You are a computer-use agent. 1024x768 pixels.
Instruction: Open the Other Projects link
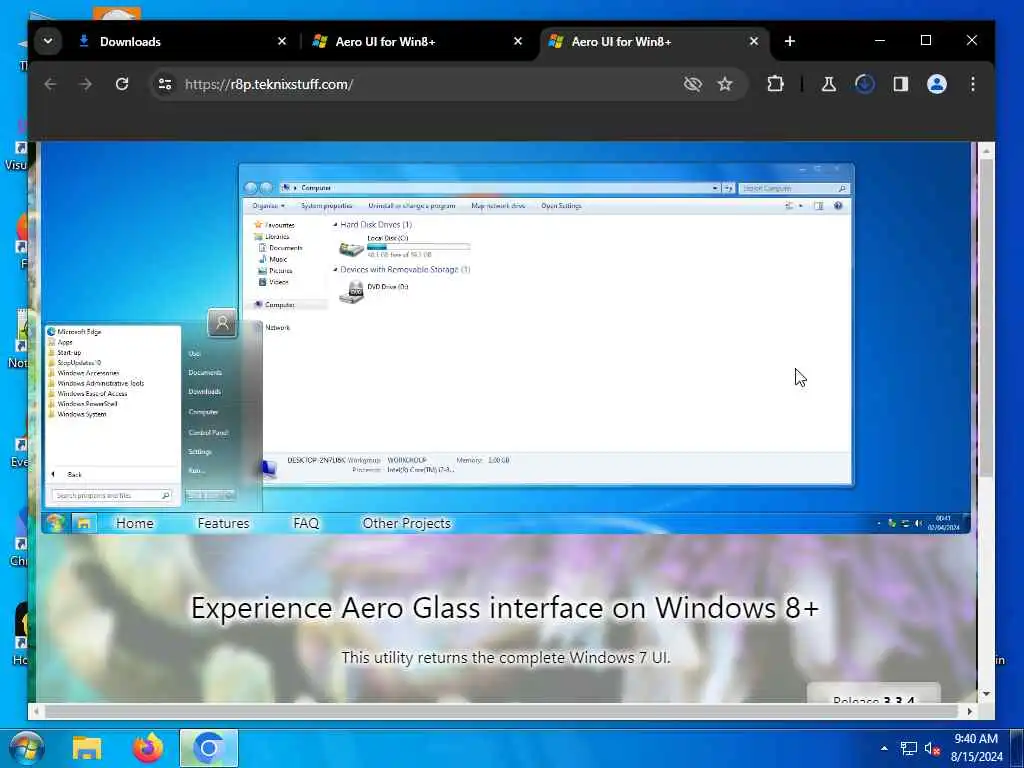coord(406,523)
